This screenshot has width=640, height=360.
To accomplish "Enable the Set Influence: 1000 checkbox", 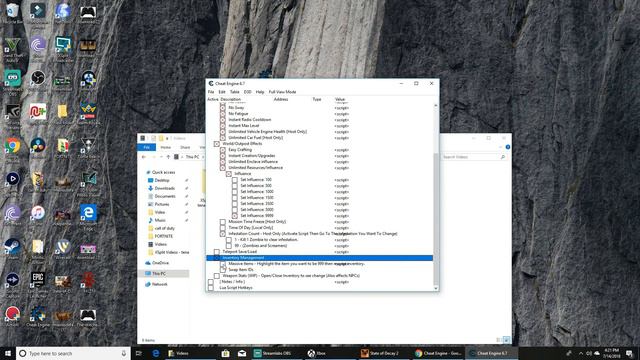I will tap(235, 191).
